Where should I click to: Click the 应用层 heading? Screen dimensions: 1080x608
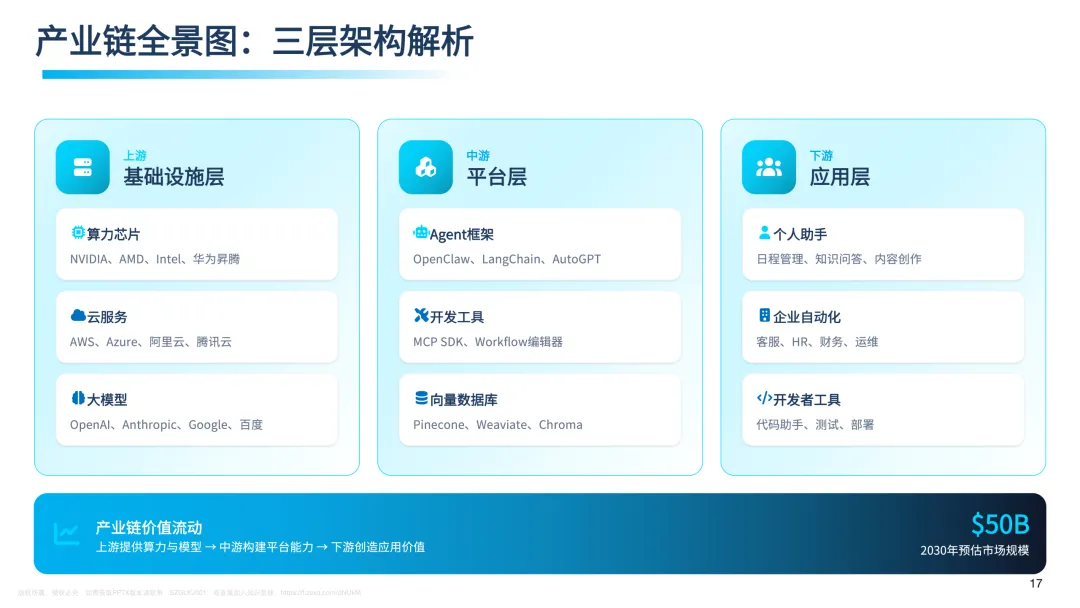[840, 177]
